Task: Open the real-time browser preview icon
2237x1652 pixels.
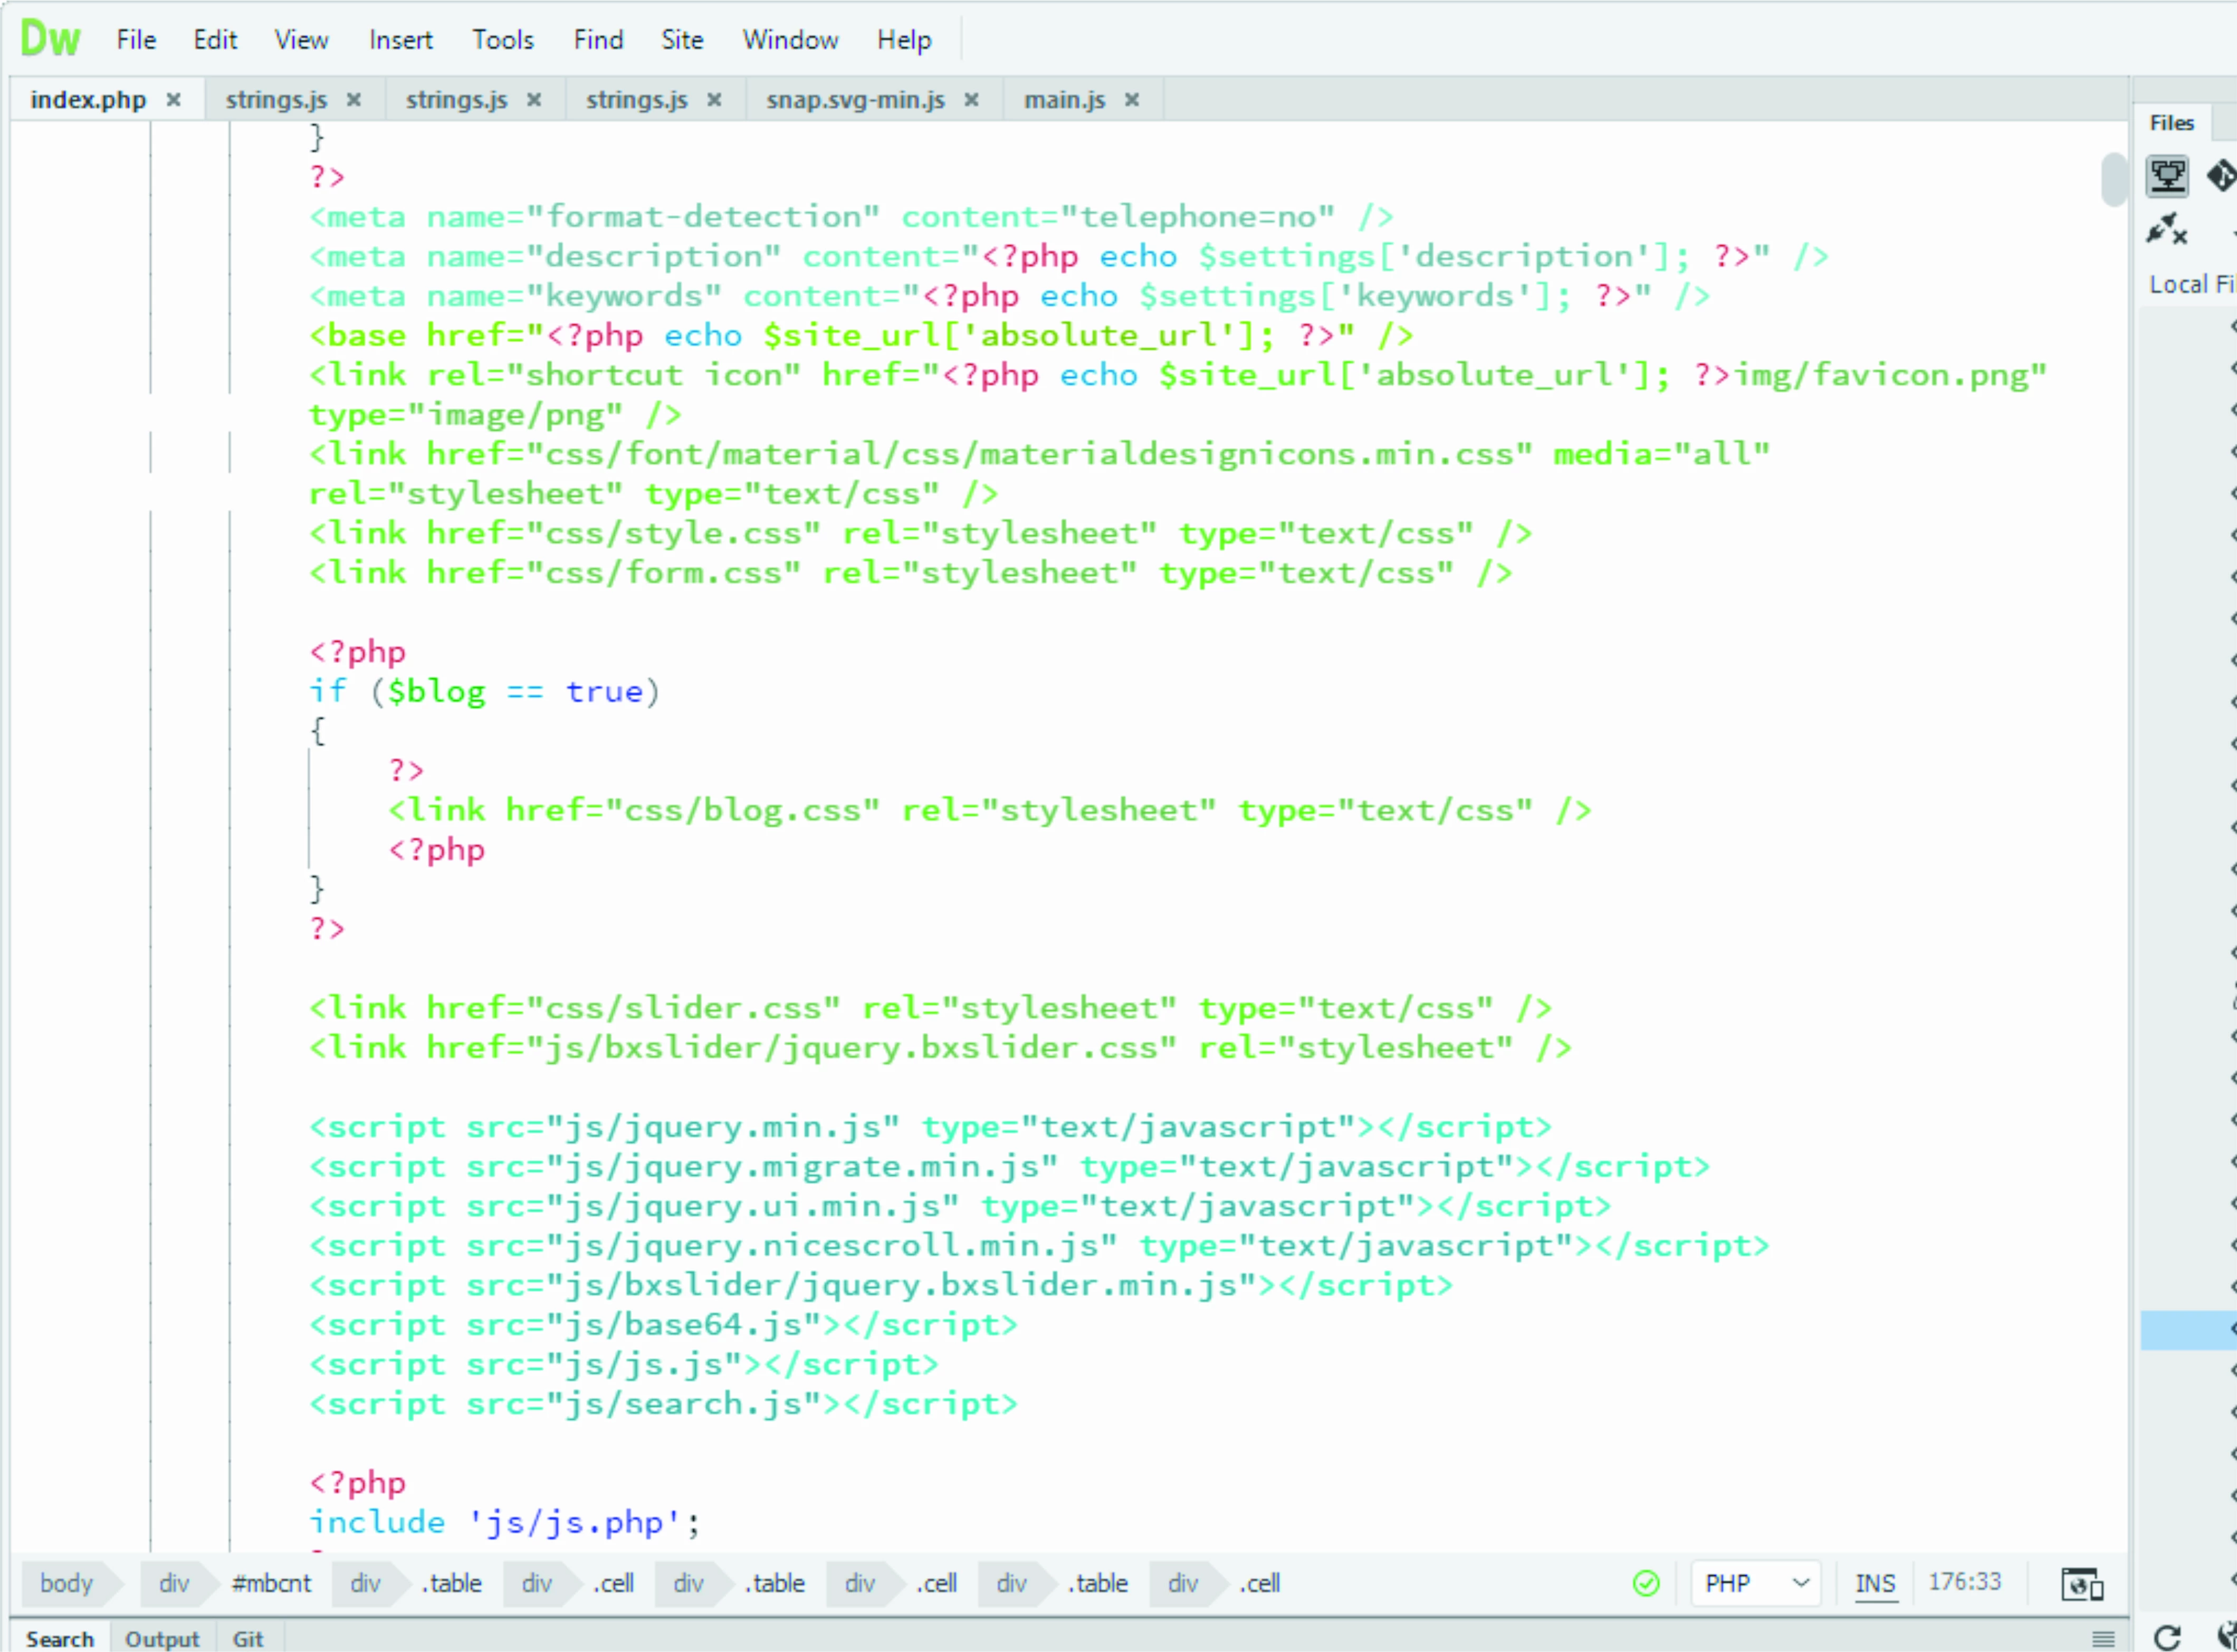Action: point(2081,1584)
